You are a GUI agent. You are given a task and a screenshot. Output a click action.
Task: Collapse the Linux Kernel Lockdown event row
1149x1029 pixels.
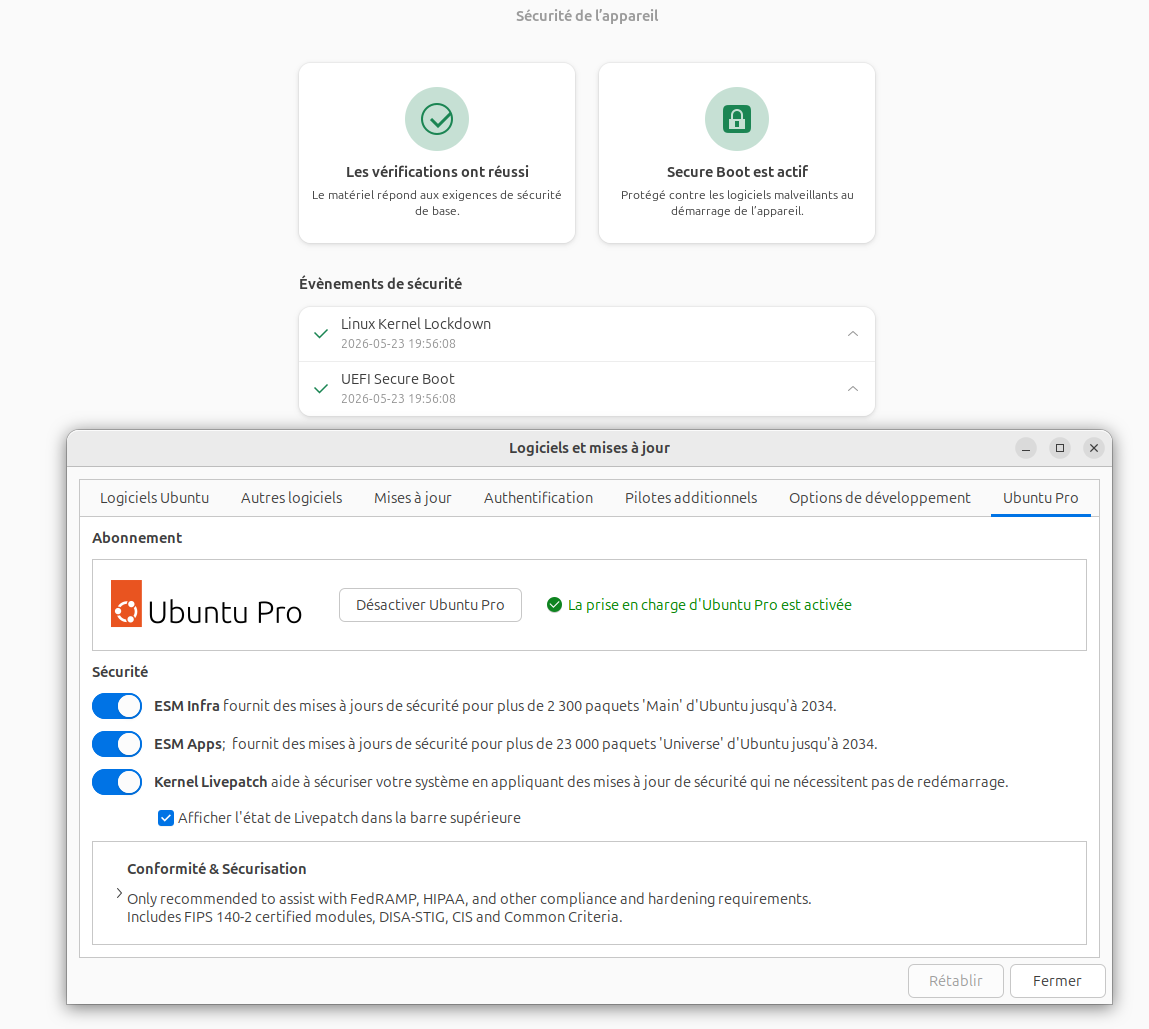[x=853, y=334]
